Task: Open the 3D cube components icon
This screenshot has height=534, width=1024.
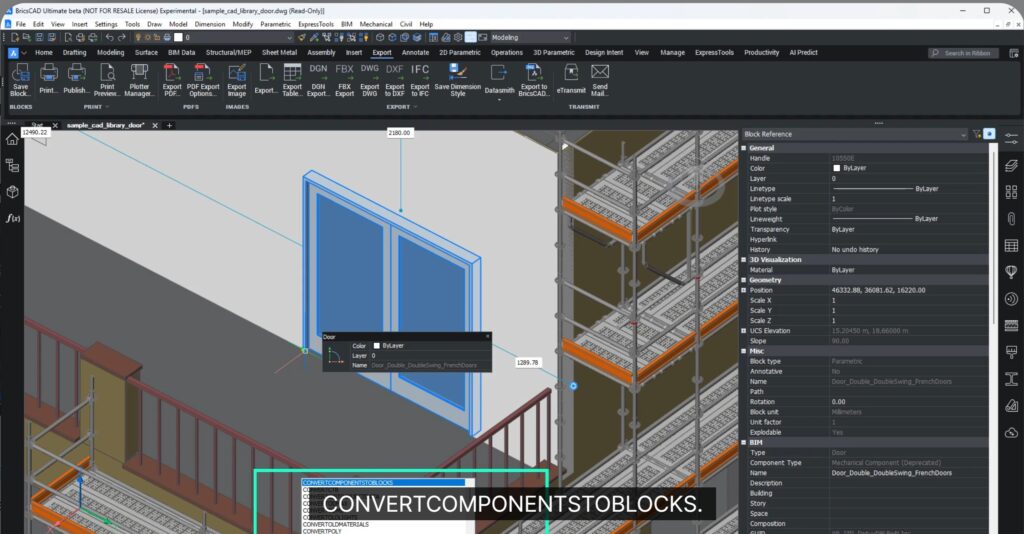Action: click(x=12, y=192)
